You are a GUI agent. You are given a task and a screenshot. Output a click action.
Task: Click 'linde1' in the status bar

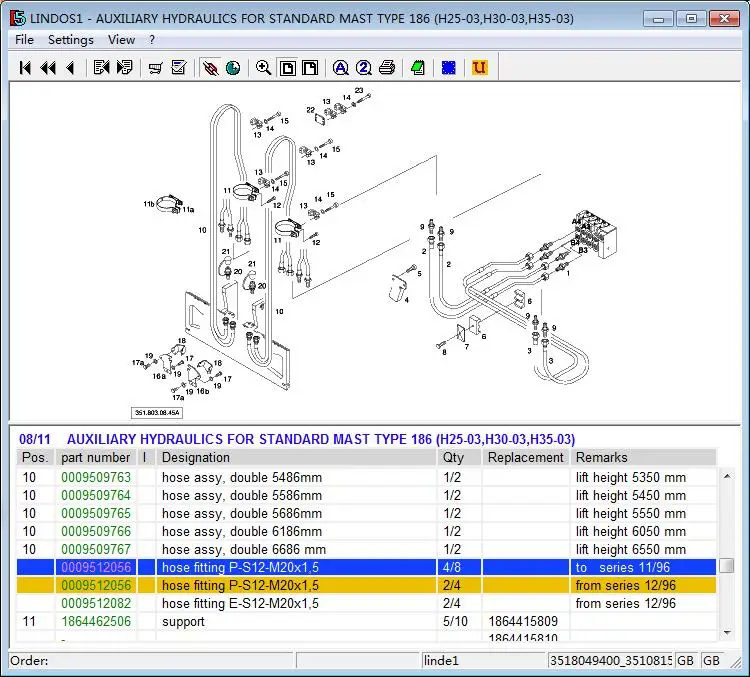tap(441, 661)
